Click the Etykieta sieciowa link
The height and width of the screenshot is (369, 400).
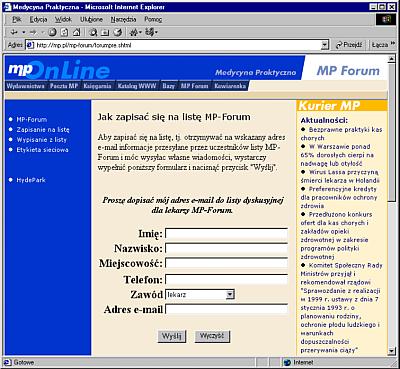click(43, 150)
